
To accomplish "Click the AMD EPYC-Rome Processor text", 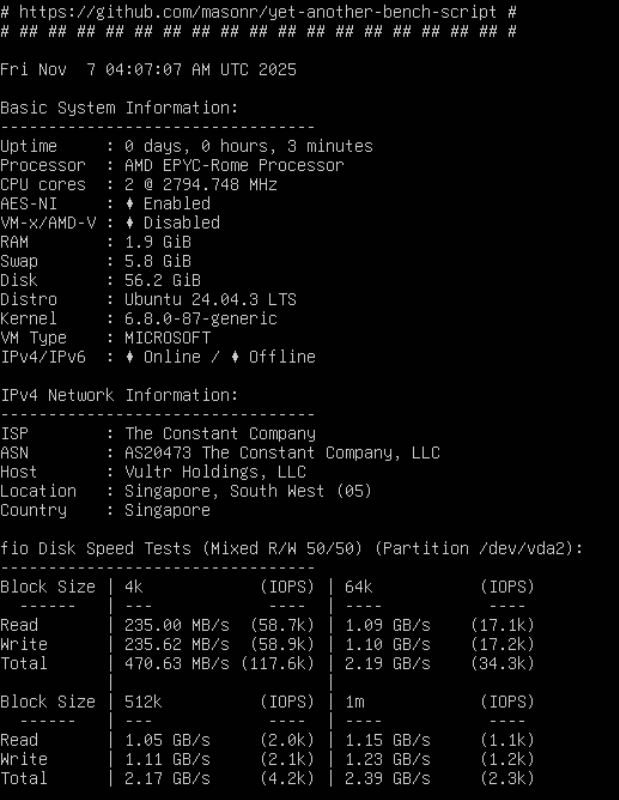I will pos(234,166).
